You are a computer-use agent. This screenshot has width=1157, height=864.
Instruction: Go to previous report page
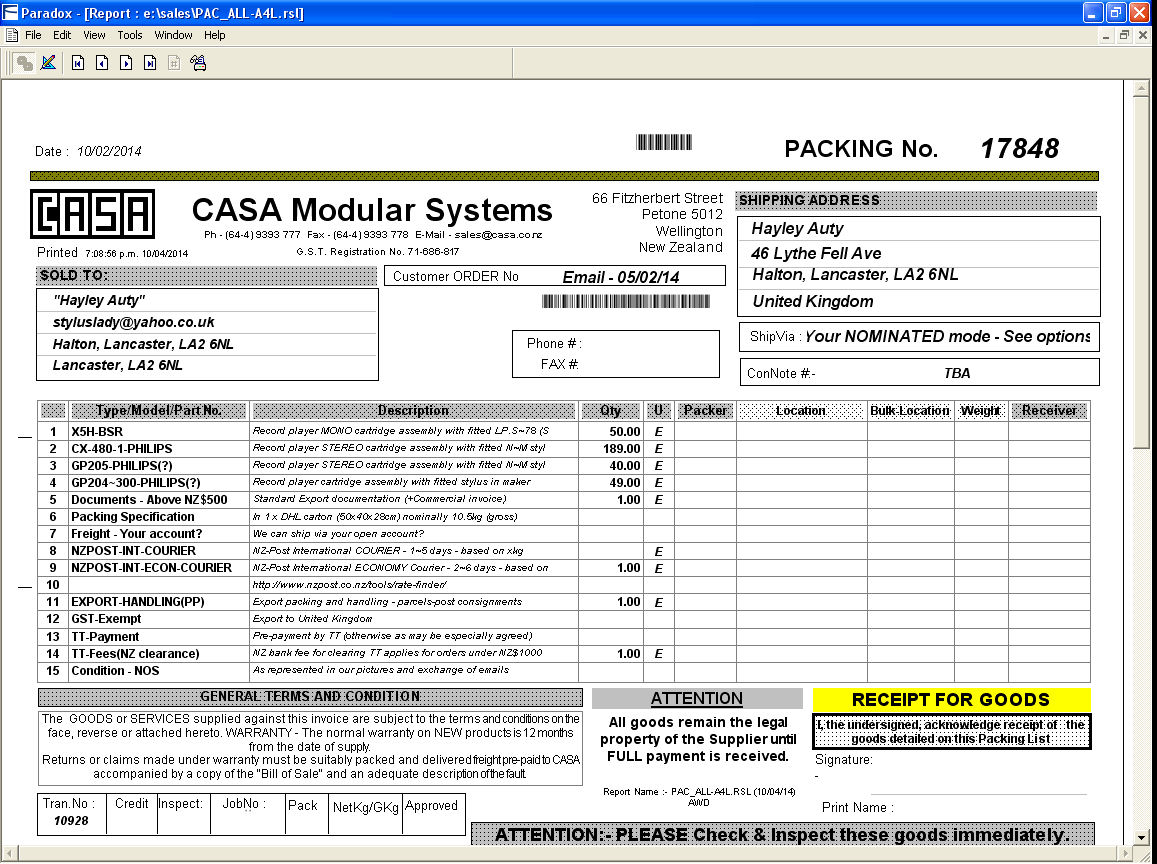(102, 63)
